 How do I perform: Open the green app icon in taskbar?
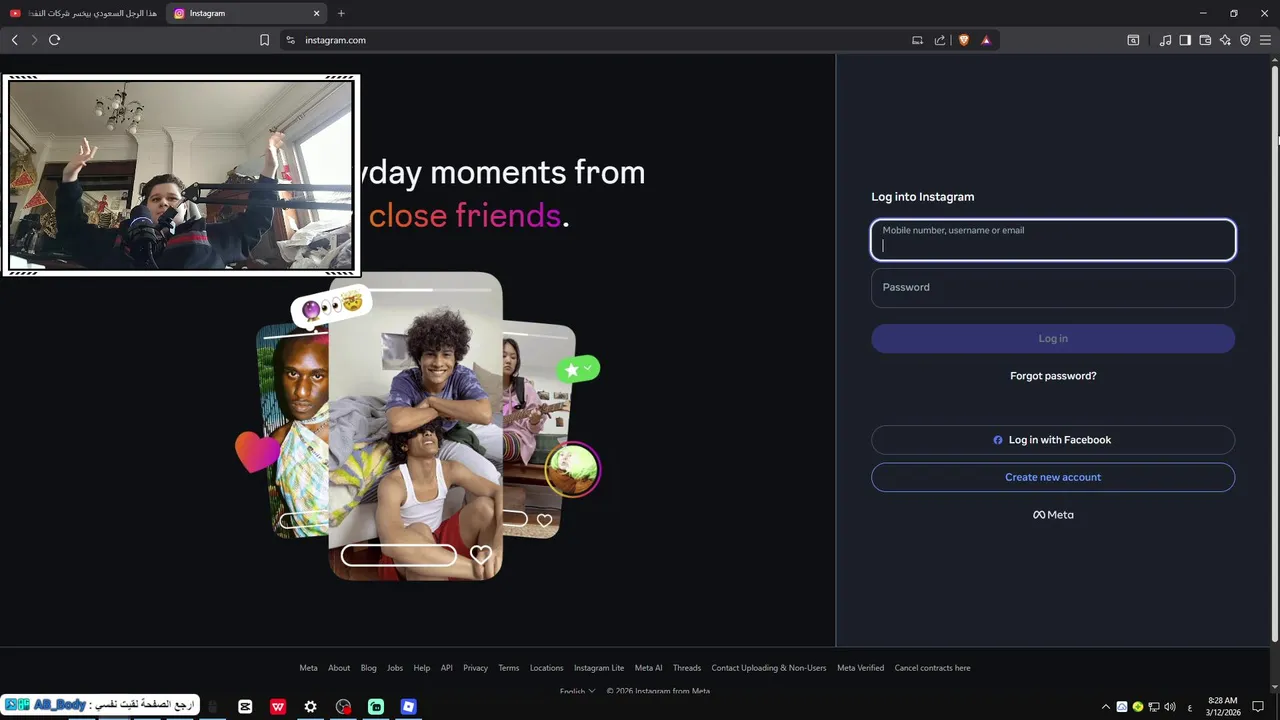coord(376,706)
